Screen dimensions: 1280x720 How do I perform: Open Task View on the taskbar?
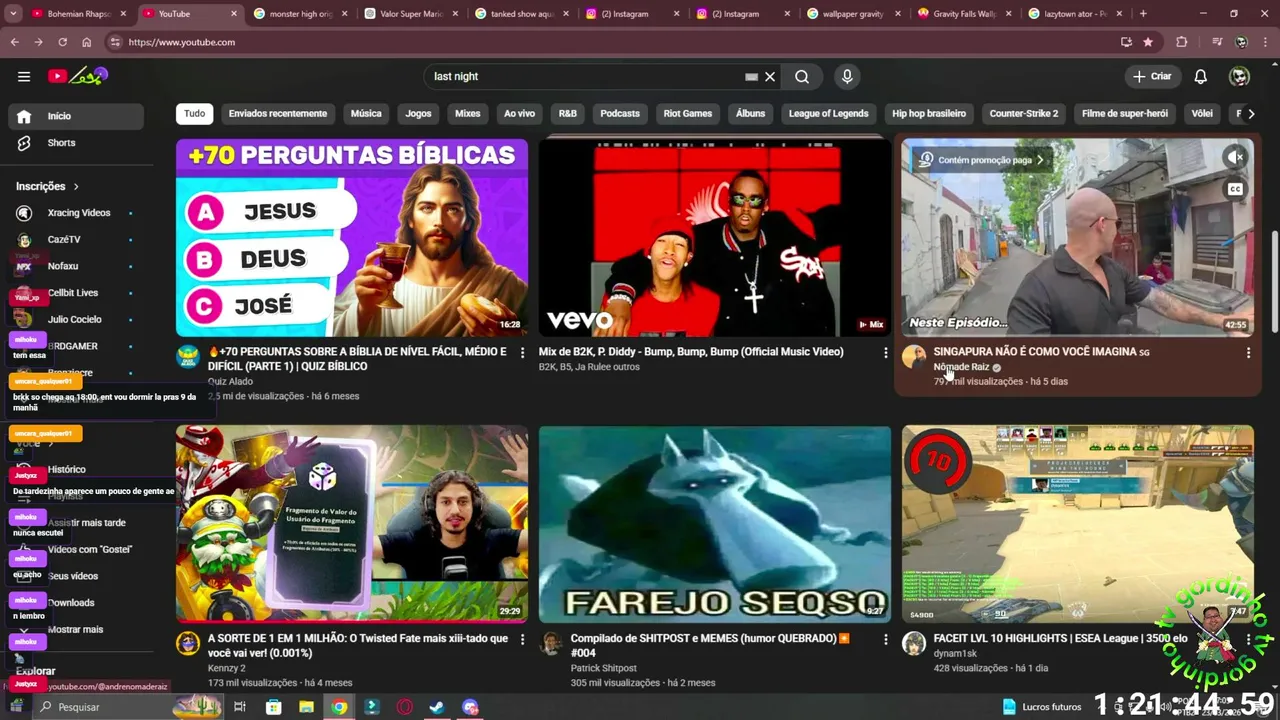(x=240, y=707)
